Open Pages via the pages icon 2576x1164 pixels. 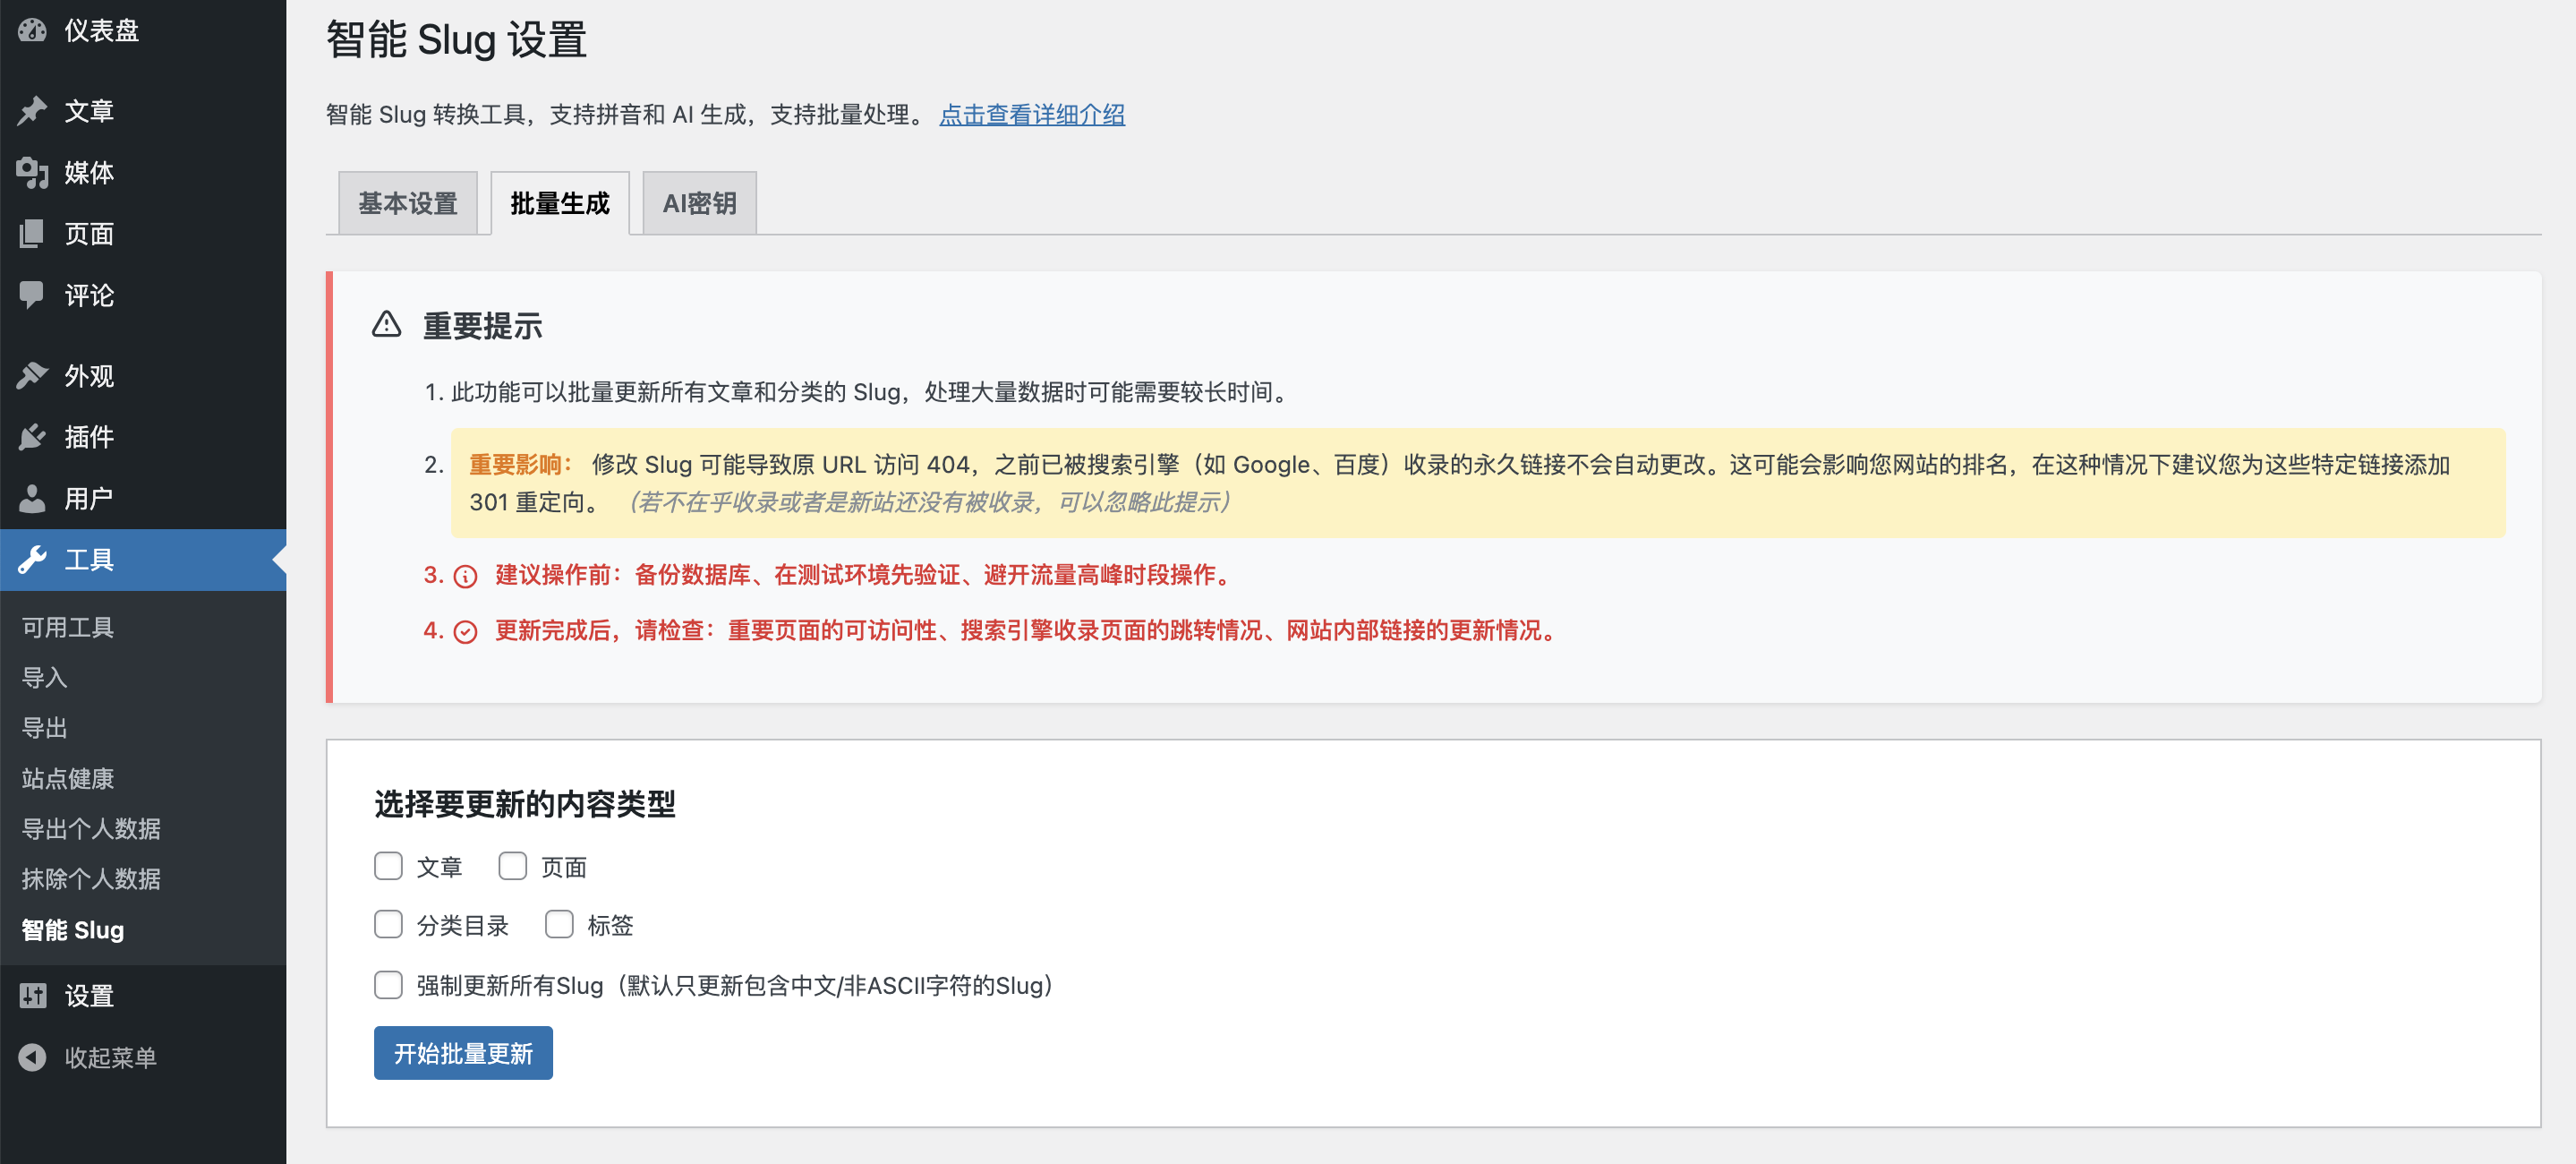click(x=32, y=234)
